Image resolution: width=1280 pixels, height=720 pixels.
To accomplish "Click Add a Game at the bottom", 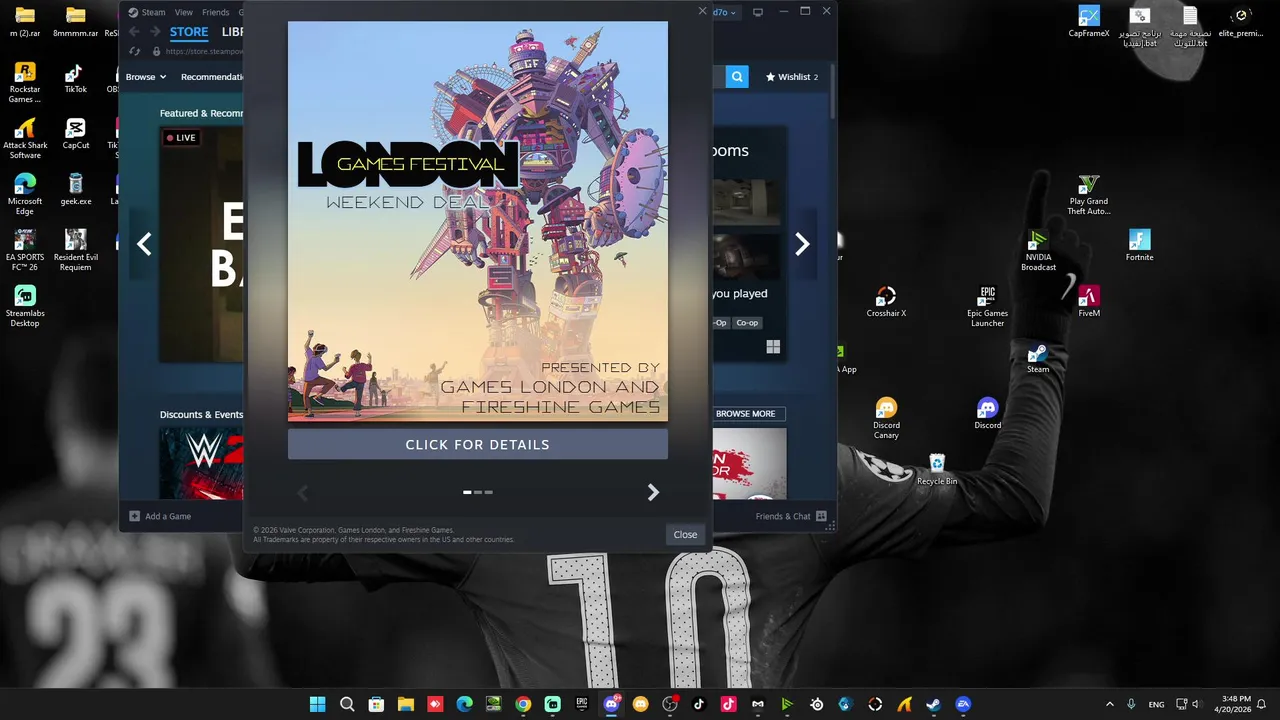I will click(160, 516).
